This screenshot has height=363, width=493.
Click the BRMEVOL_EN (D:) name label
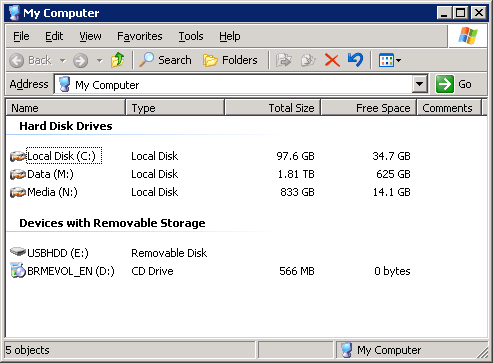pos(71,271)
